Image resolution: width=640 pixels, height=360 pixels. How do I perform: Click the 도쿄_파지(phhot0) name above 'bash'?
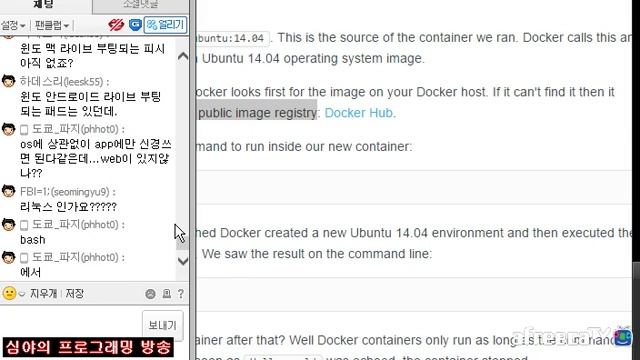76,225
